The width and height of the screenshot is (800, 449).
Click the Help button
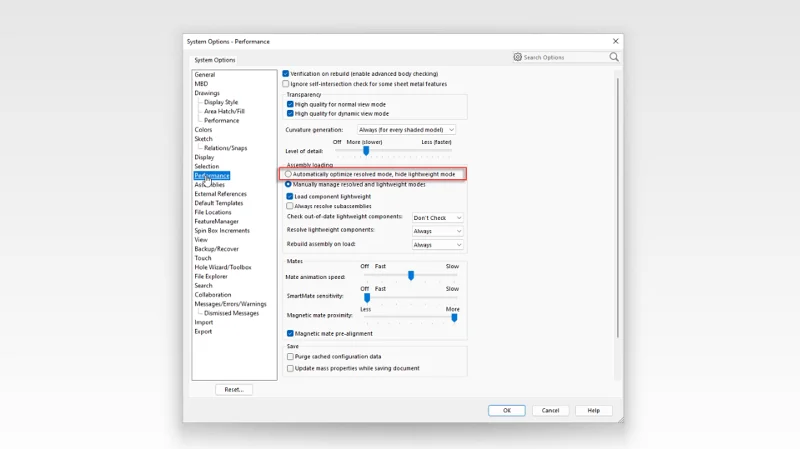593,410
